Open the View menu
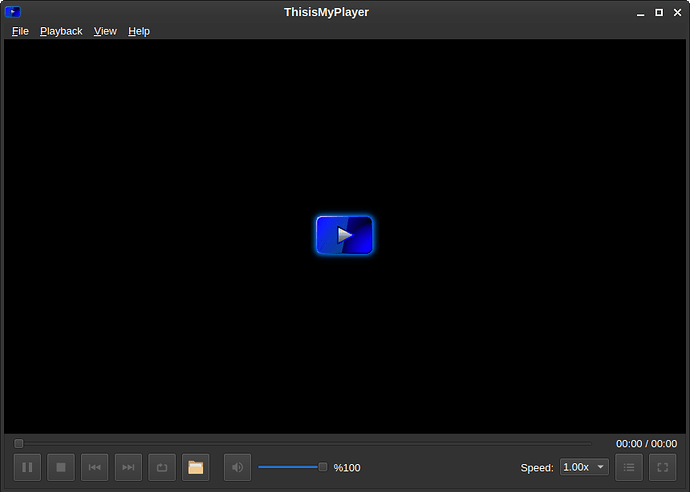This screenshot has height=492, width=690. coord(105,31)
